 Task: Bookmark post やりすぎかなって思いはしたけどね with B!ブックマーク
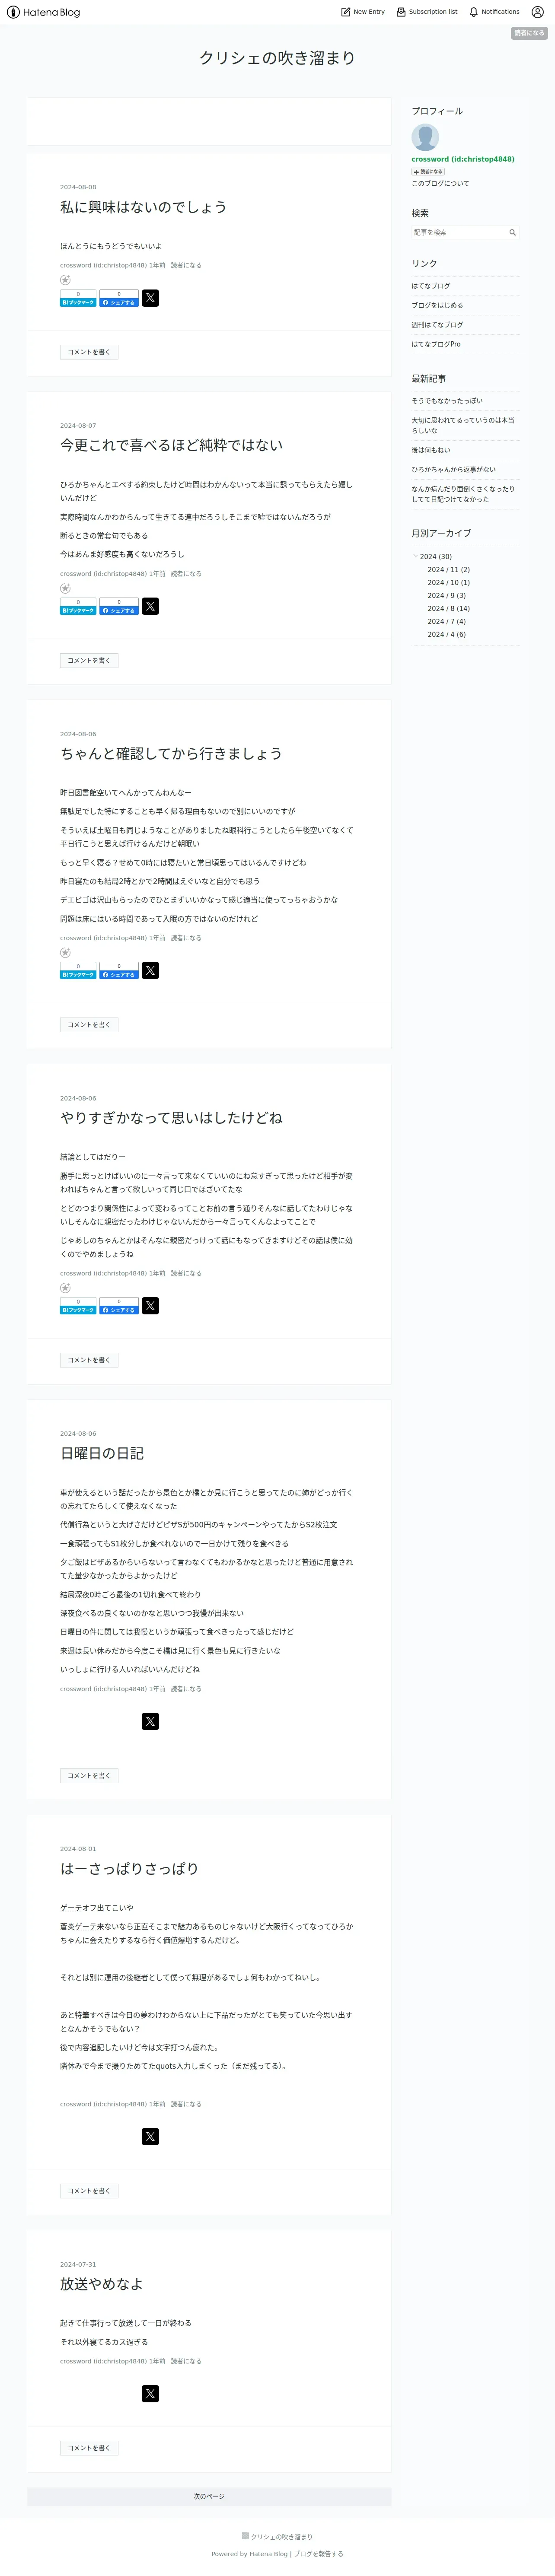point(78,1307)
